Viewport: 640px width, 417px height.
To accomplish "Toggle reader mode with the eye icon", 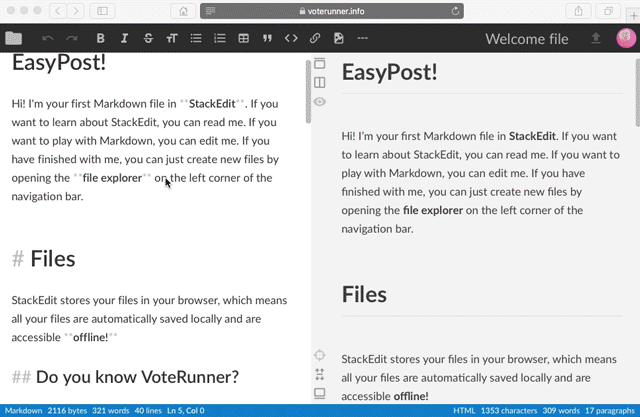I will coord(320,102).
